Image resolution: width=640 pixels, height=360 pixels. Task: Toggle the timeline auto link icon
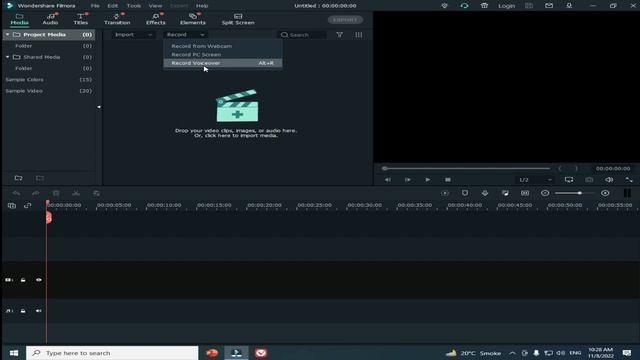tap(27, 206)
